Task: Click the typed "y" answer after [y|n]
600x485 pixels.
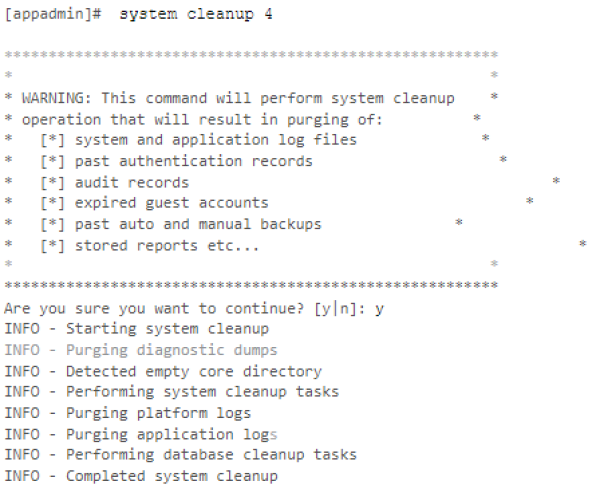Action: pos(379,309)
